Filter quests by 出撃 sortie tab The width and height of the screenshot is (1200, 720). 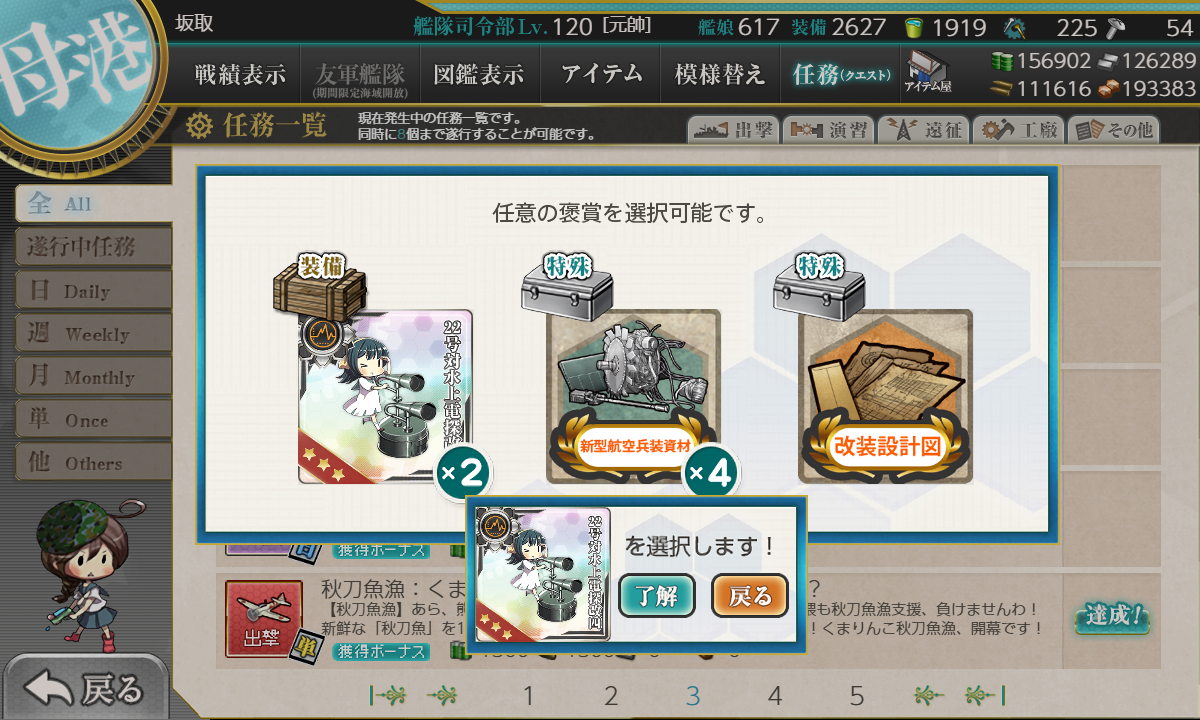[x=733, y=129]
